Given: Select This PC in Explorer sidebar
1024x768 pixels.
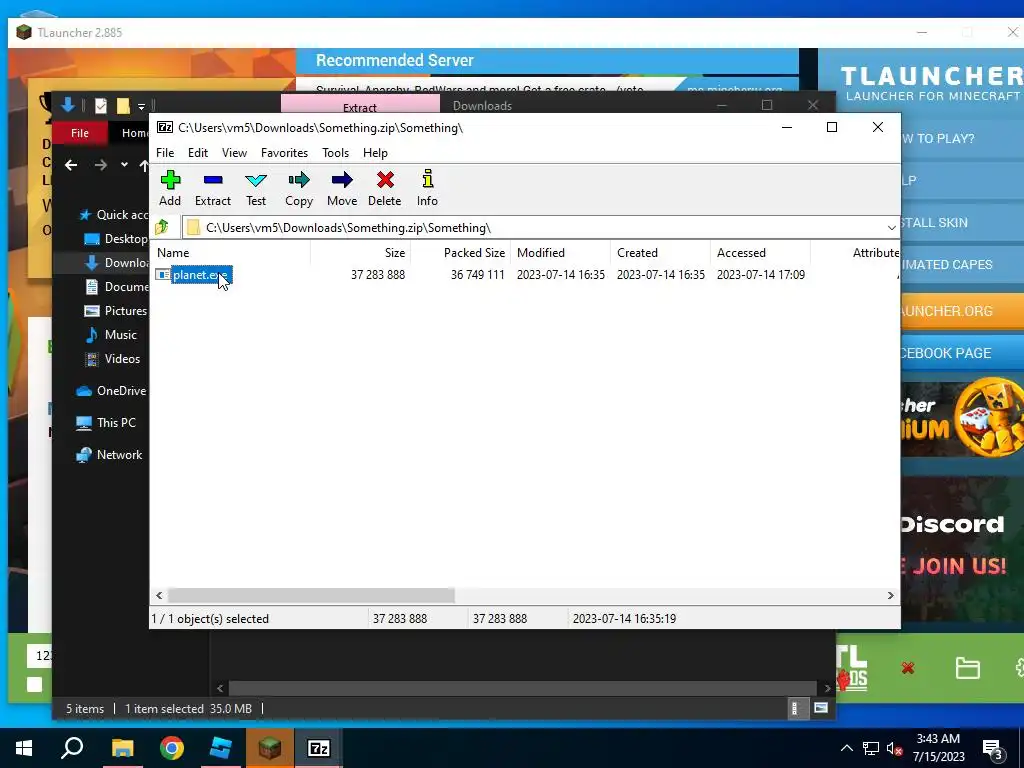Looking at the screenshot, I should point(106,423).
